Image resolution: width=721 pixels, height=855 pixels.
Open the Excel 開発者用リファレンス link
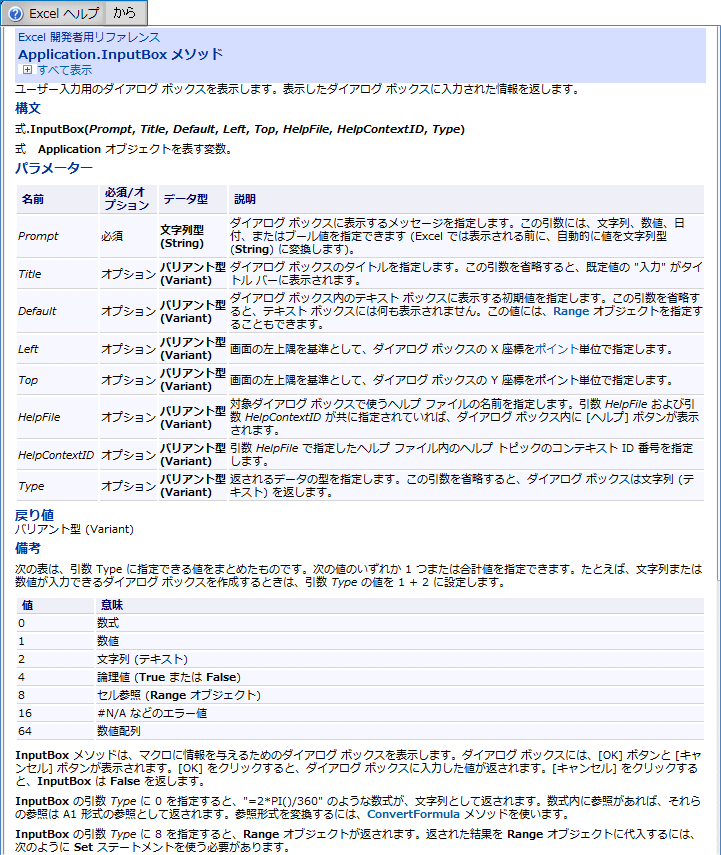point(89,37)
